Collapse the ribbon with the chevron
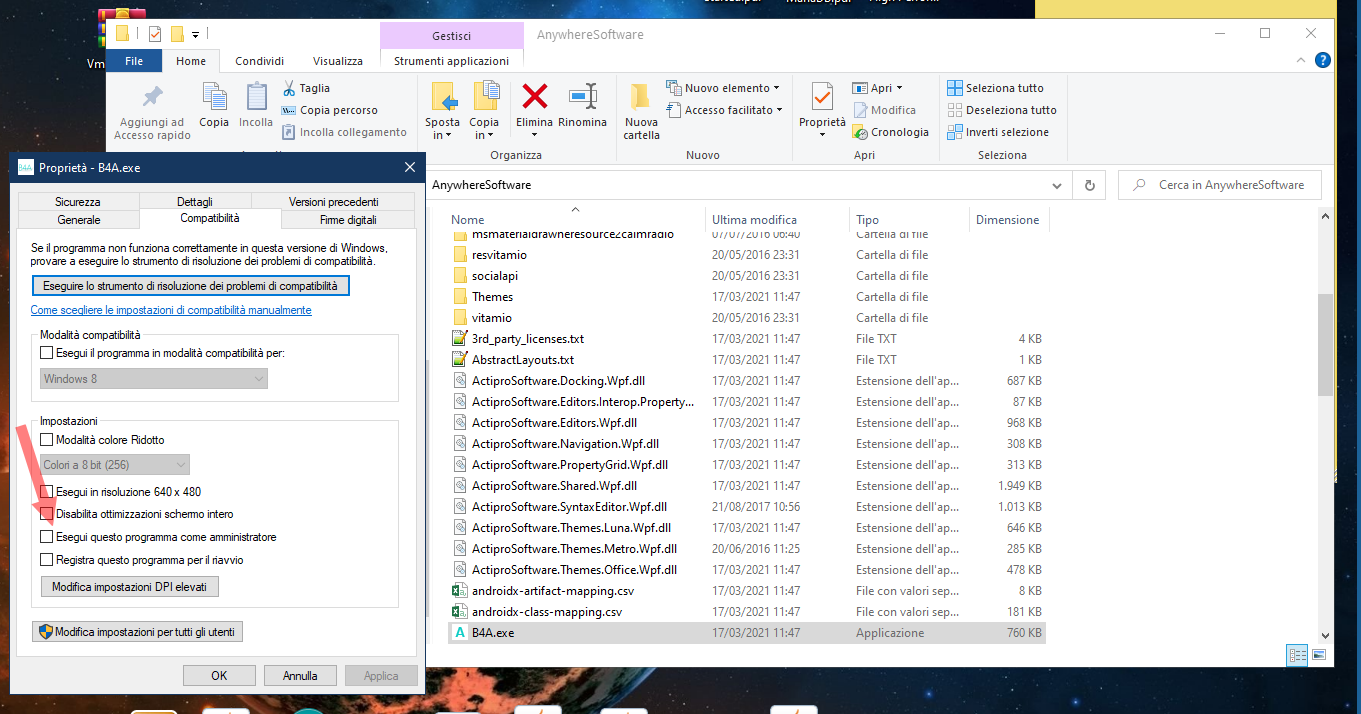Image resolution: width=1361 pixels, height=714 pixels. [x=1301, y=61]
